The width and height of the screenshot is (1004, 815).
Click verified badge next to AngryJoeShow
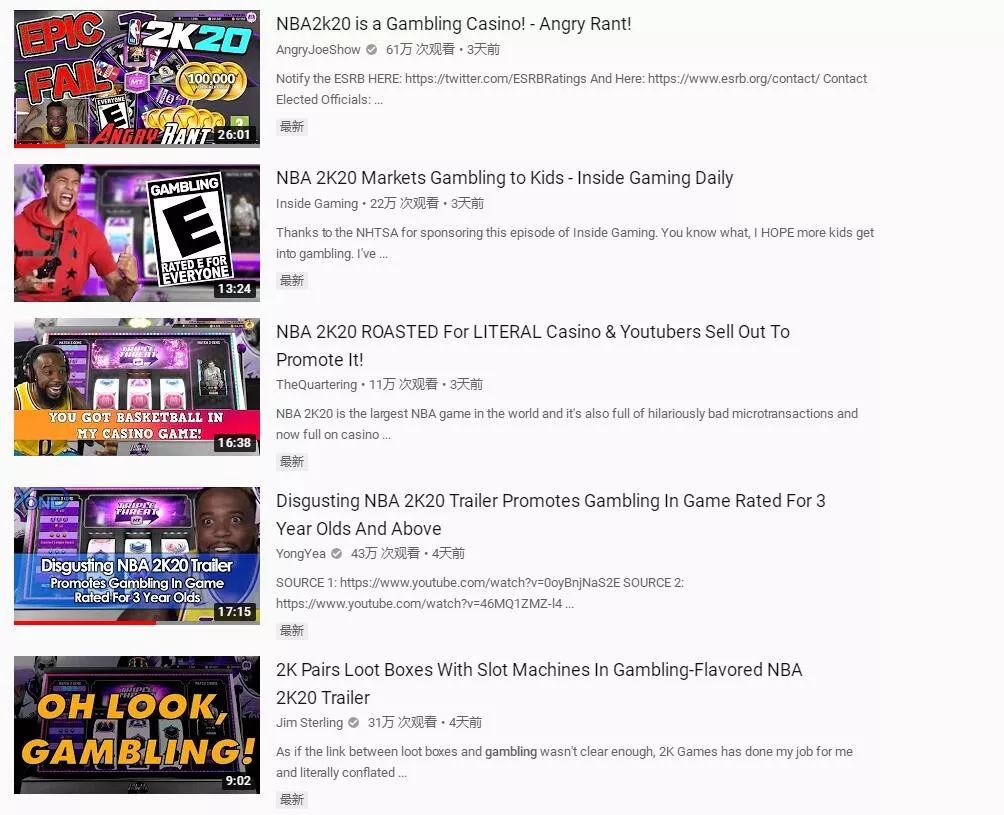(371, 49)
